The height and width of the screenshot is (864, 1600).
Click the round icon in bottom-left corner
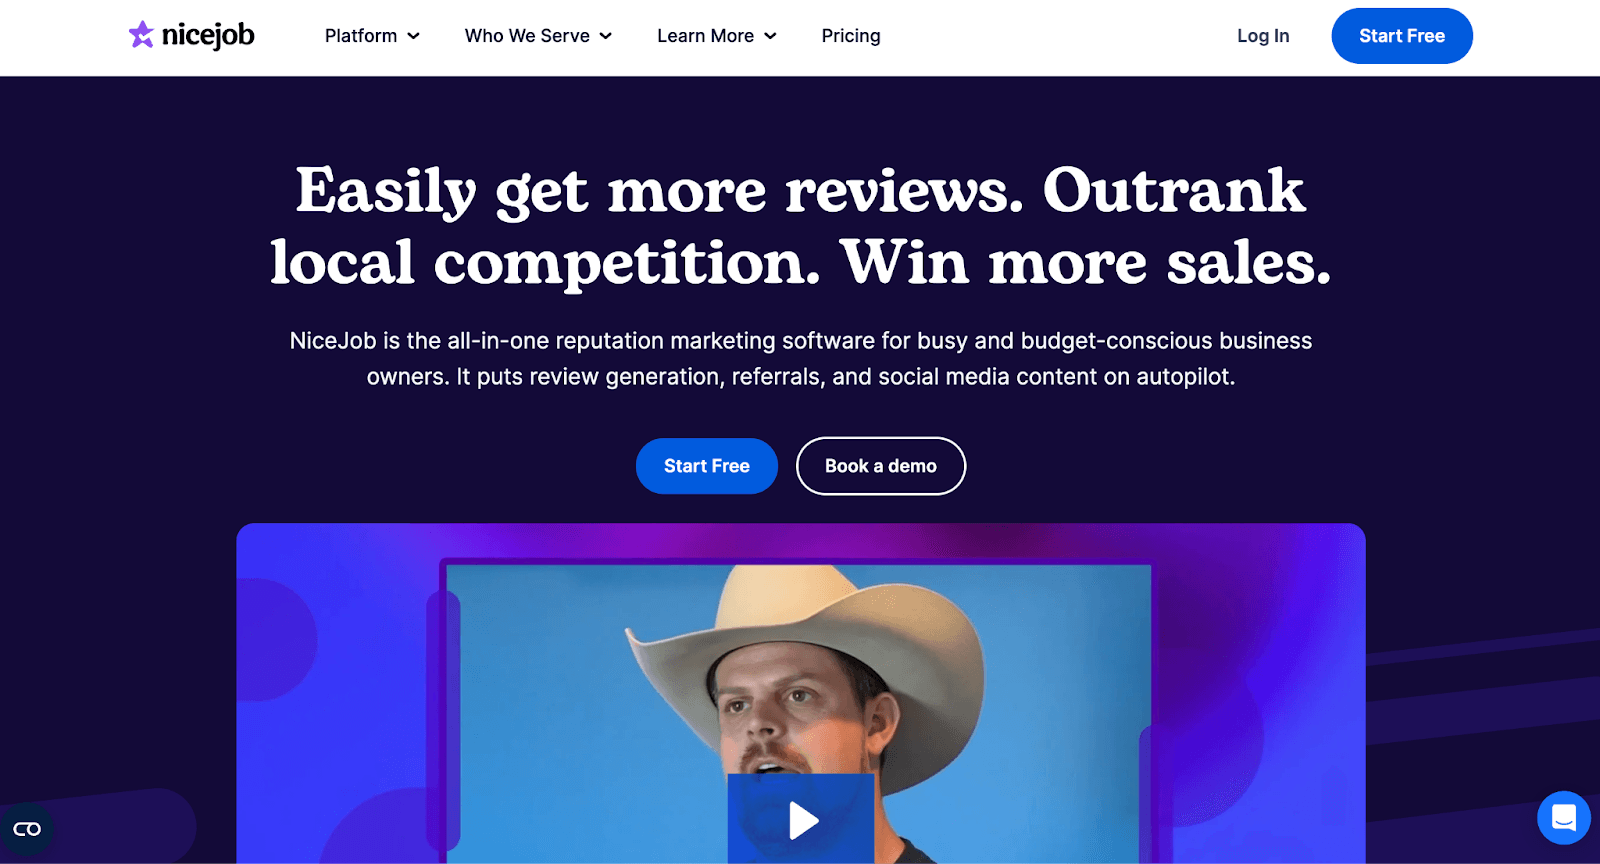tap(27, 829)
